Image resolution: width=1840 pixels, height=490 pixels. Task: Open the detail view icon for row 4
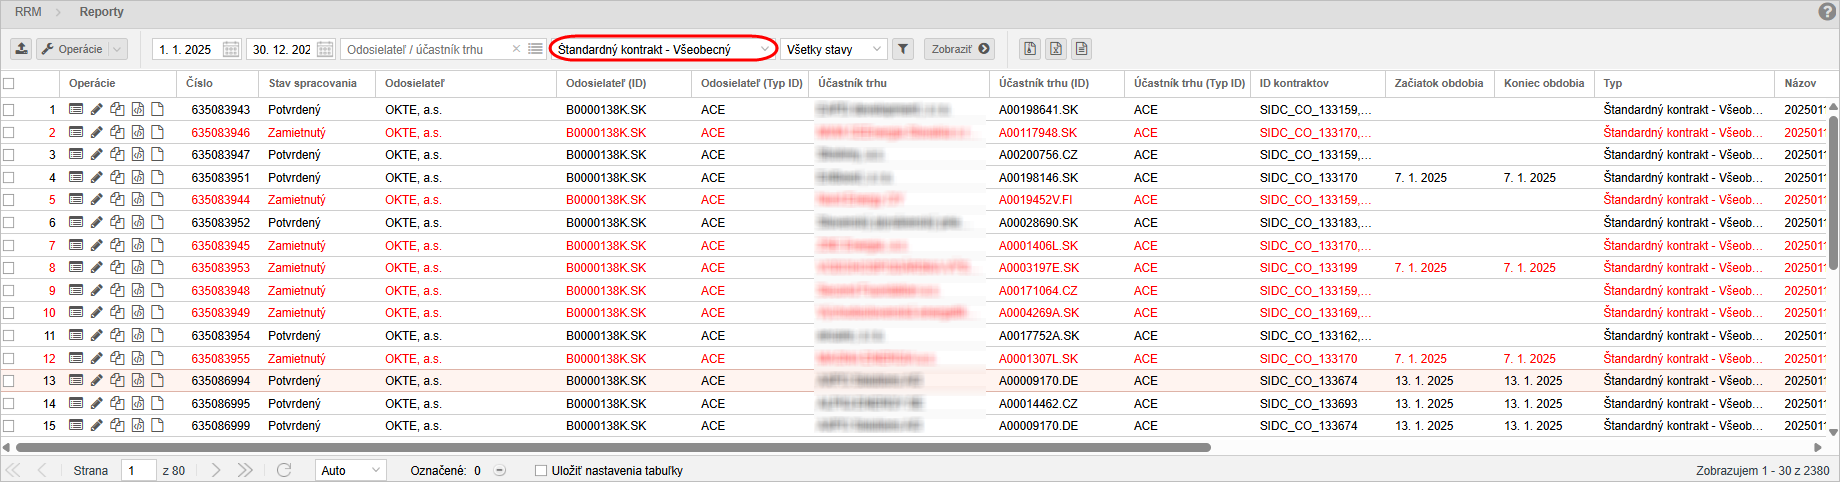(x=76, y=177)
